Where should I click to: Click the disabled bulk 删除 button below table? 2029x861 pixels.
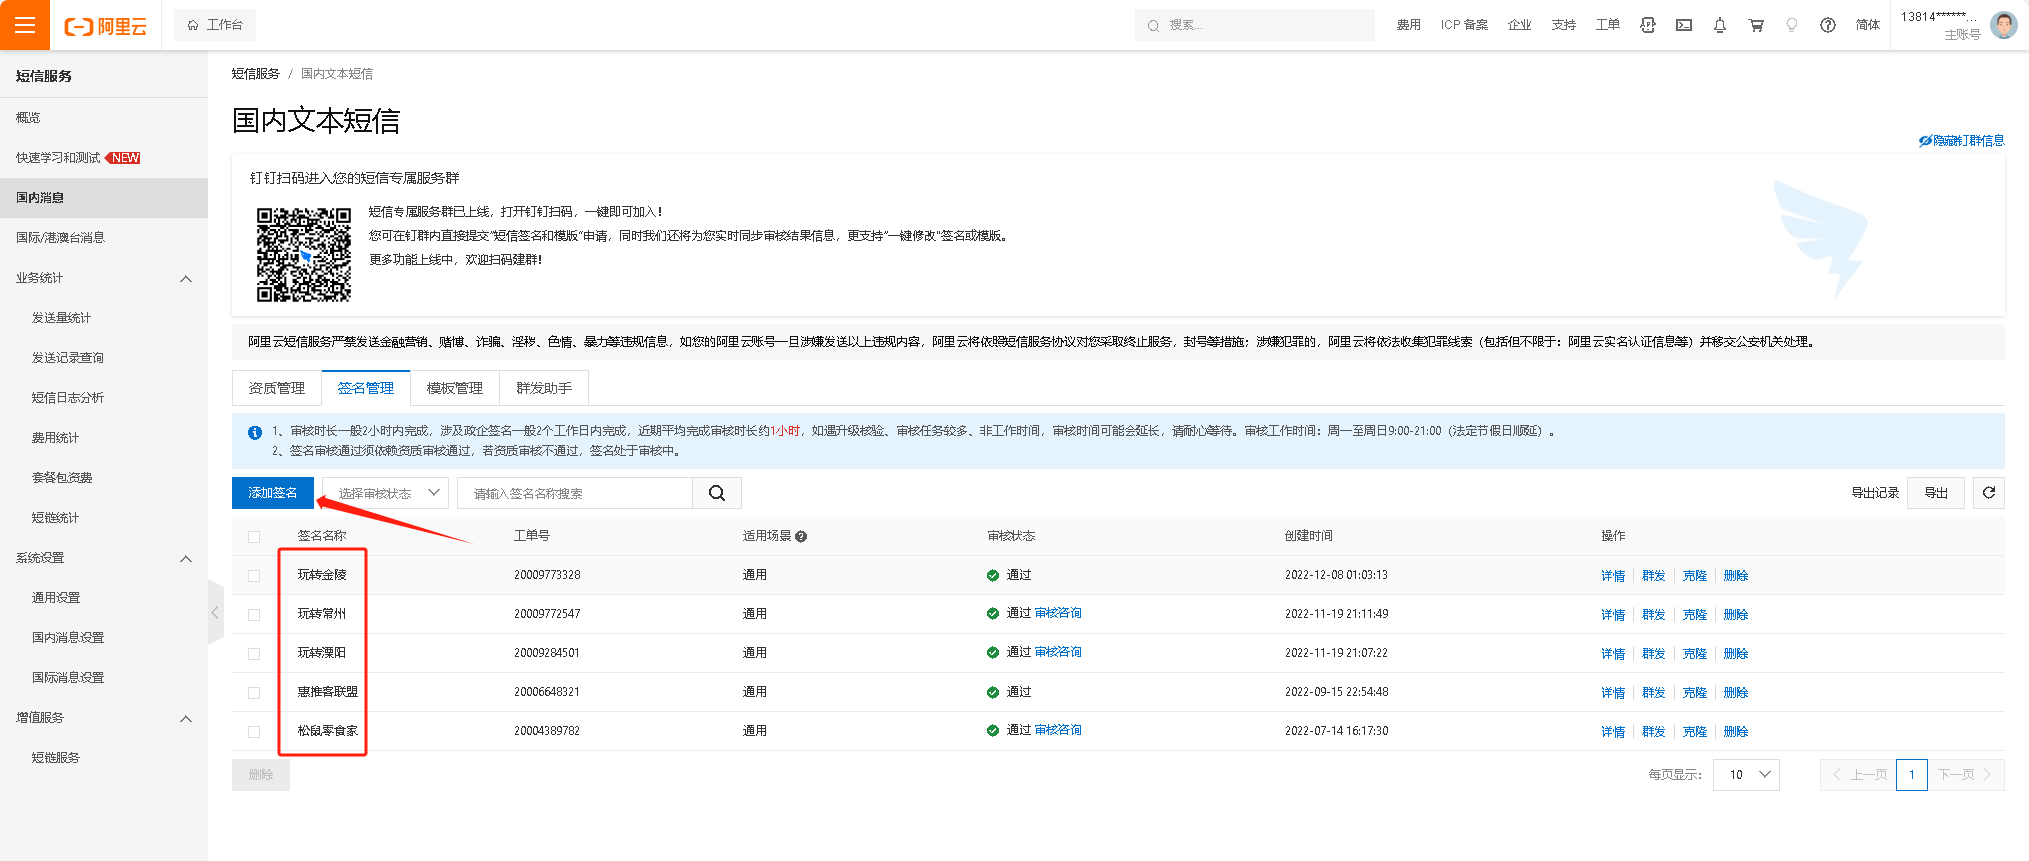click(x=261, y=775)
